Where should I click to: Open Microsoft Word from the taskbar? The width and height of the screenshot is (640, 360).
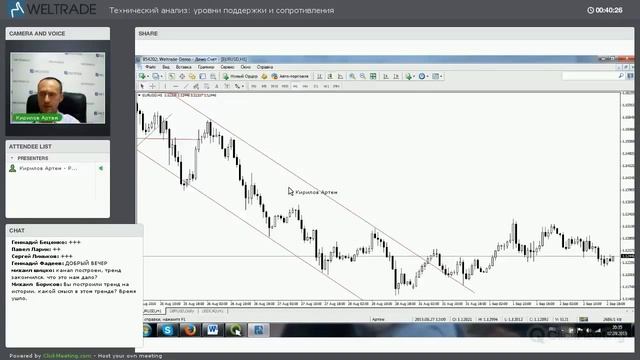212,330
